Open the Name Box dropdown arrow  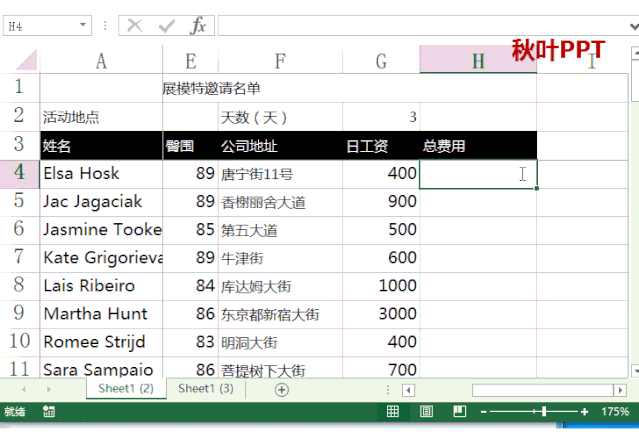(83, 25)
